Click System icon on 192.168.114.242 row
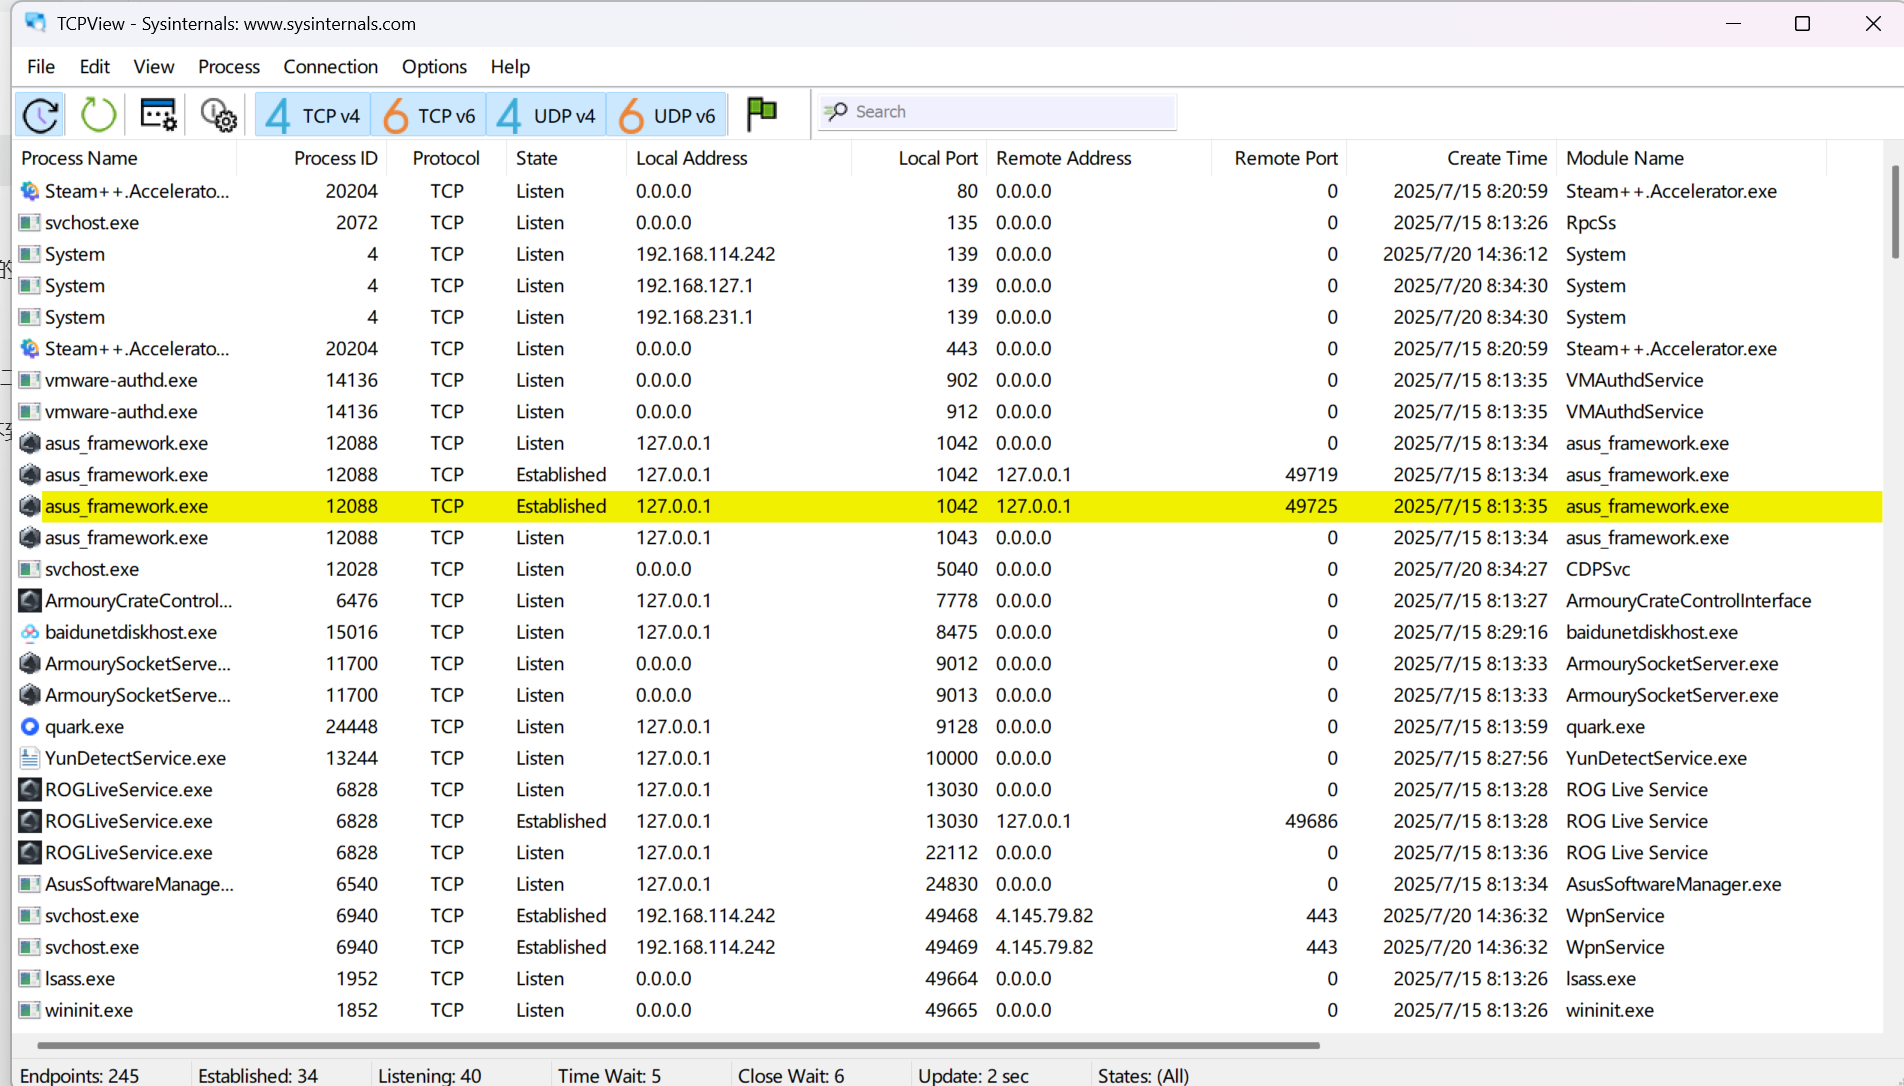This screenshot has width=1904, height=1086. tap(30, 254)
